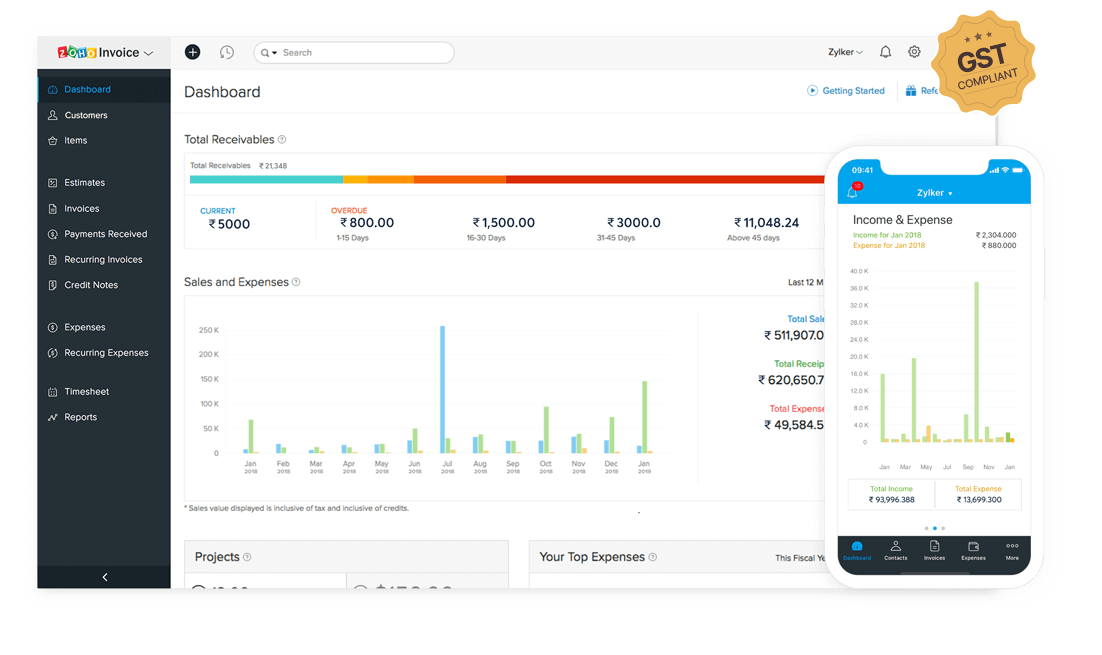The image size is (1102, 655).
Task: Click in the Search input field
Action: coord(354,53)
